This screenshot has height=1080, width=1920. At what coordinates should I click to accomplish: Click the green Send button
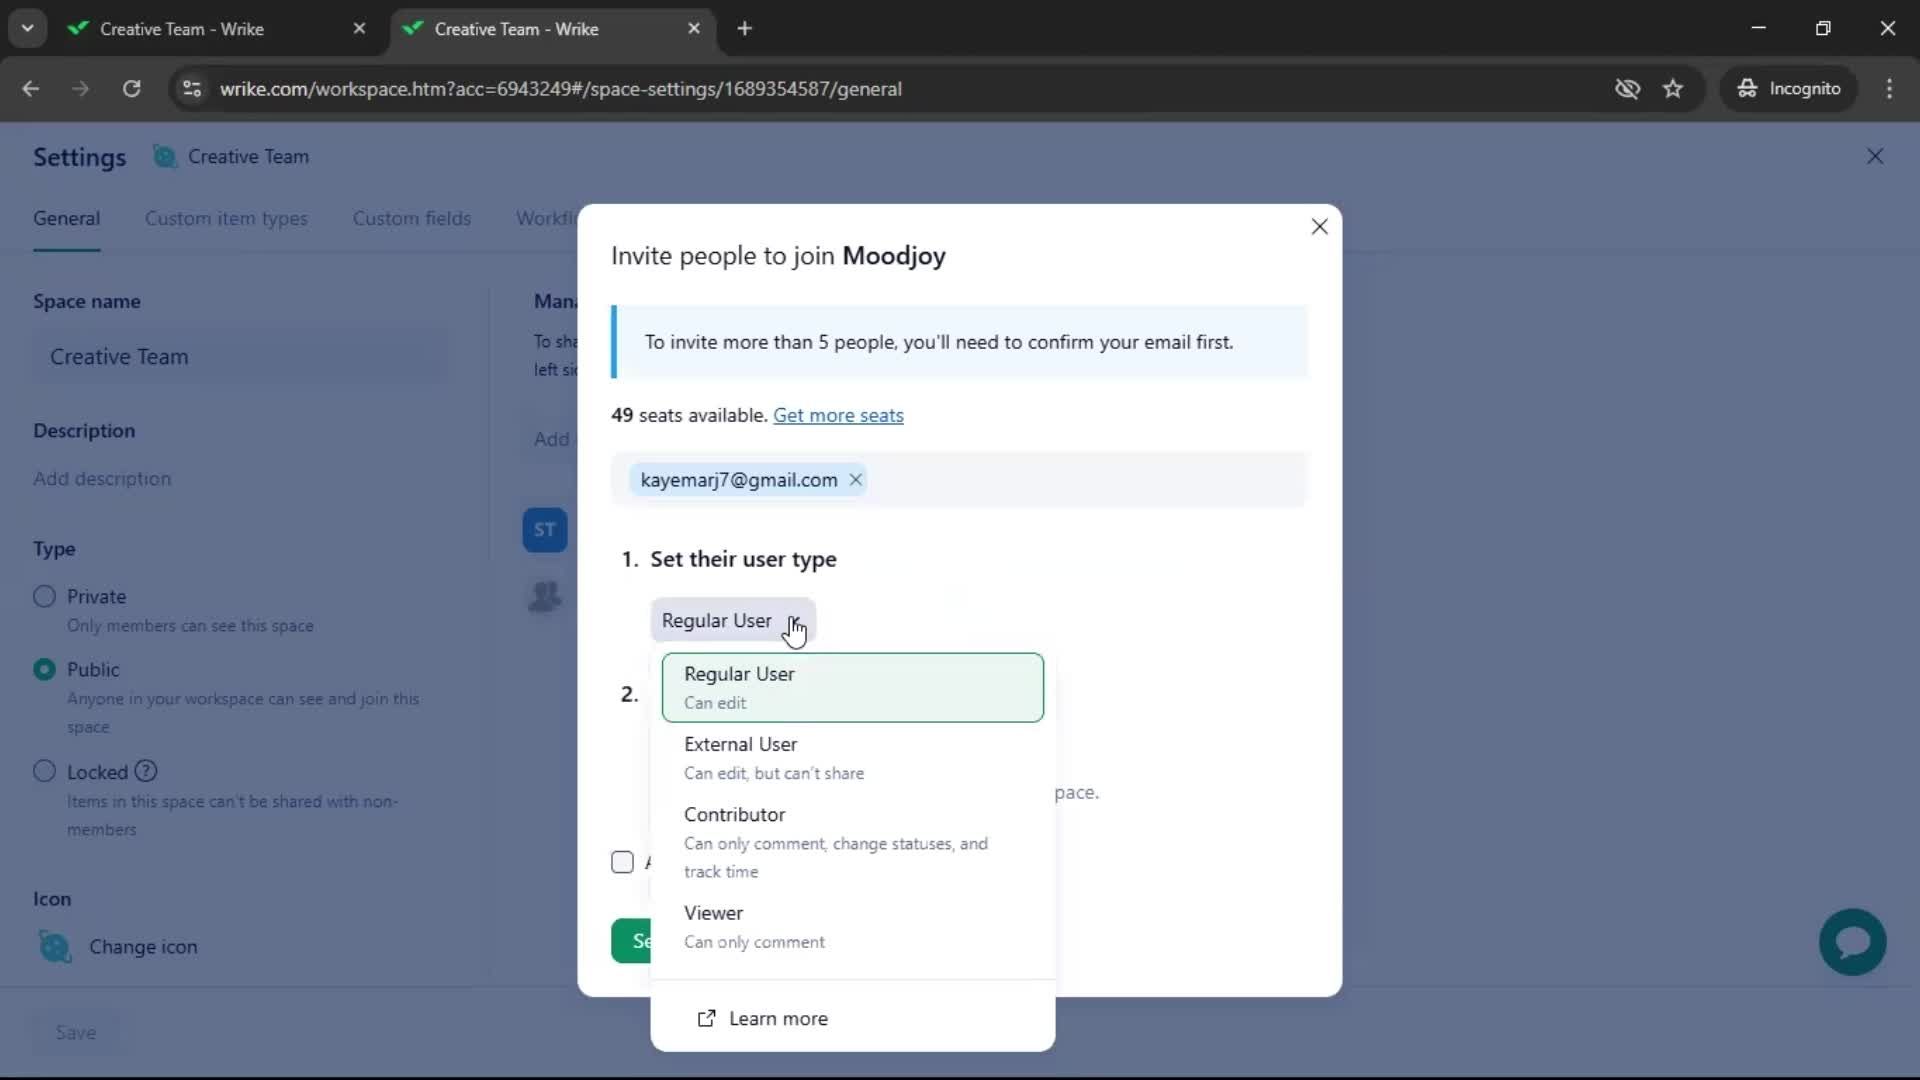tap(631, 941)
